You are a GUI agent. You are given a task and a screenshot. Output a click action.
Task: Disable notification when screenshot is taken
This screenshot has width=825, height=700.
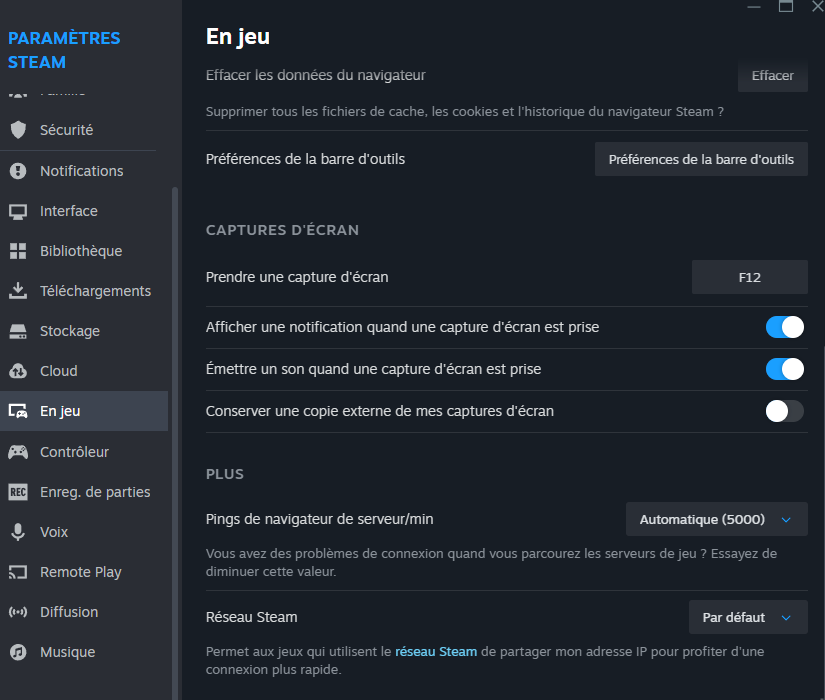(785, 327)
